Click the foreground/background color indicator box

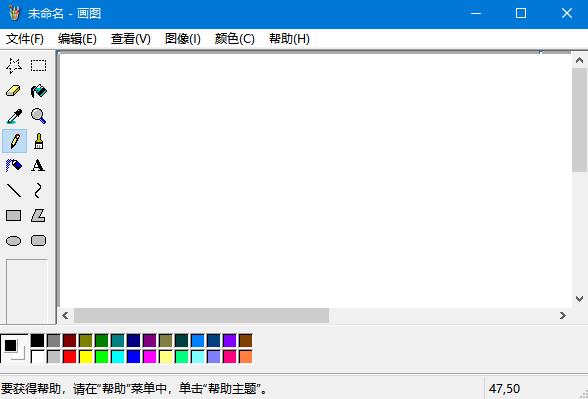14,349
